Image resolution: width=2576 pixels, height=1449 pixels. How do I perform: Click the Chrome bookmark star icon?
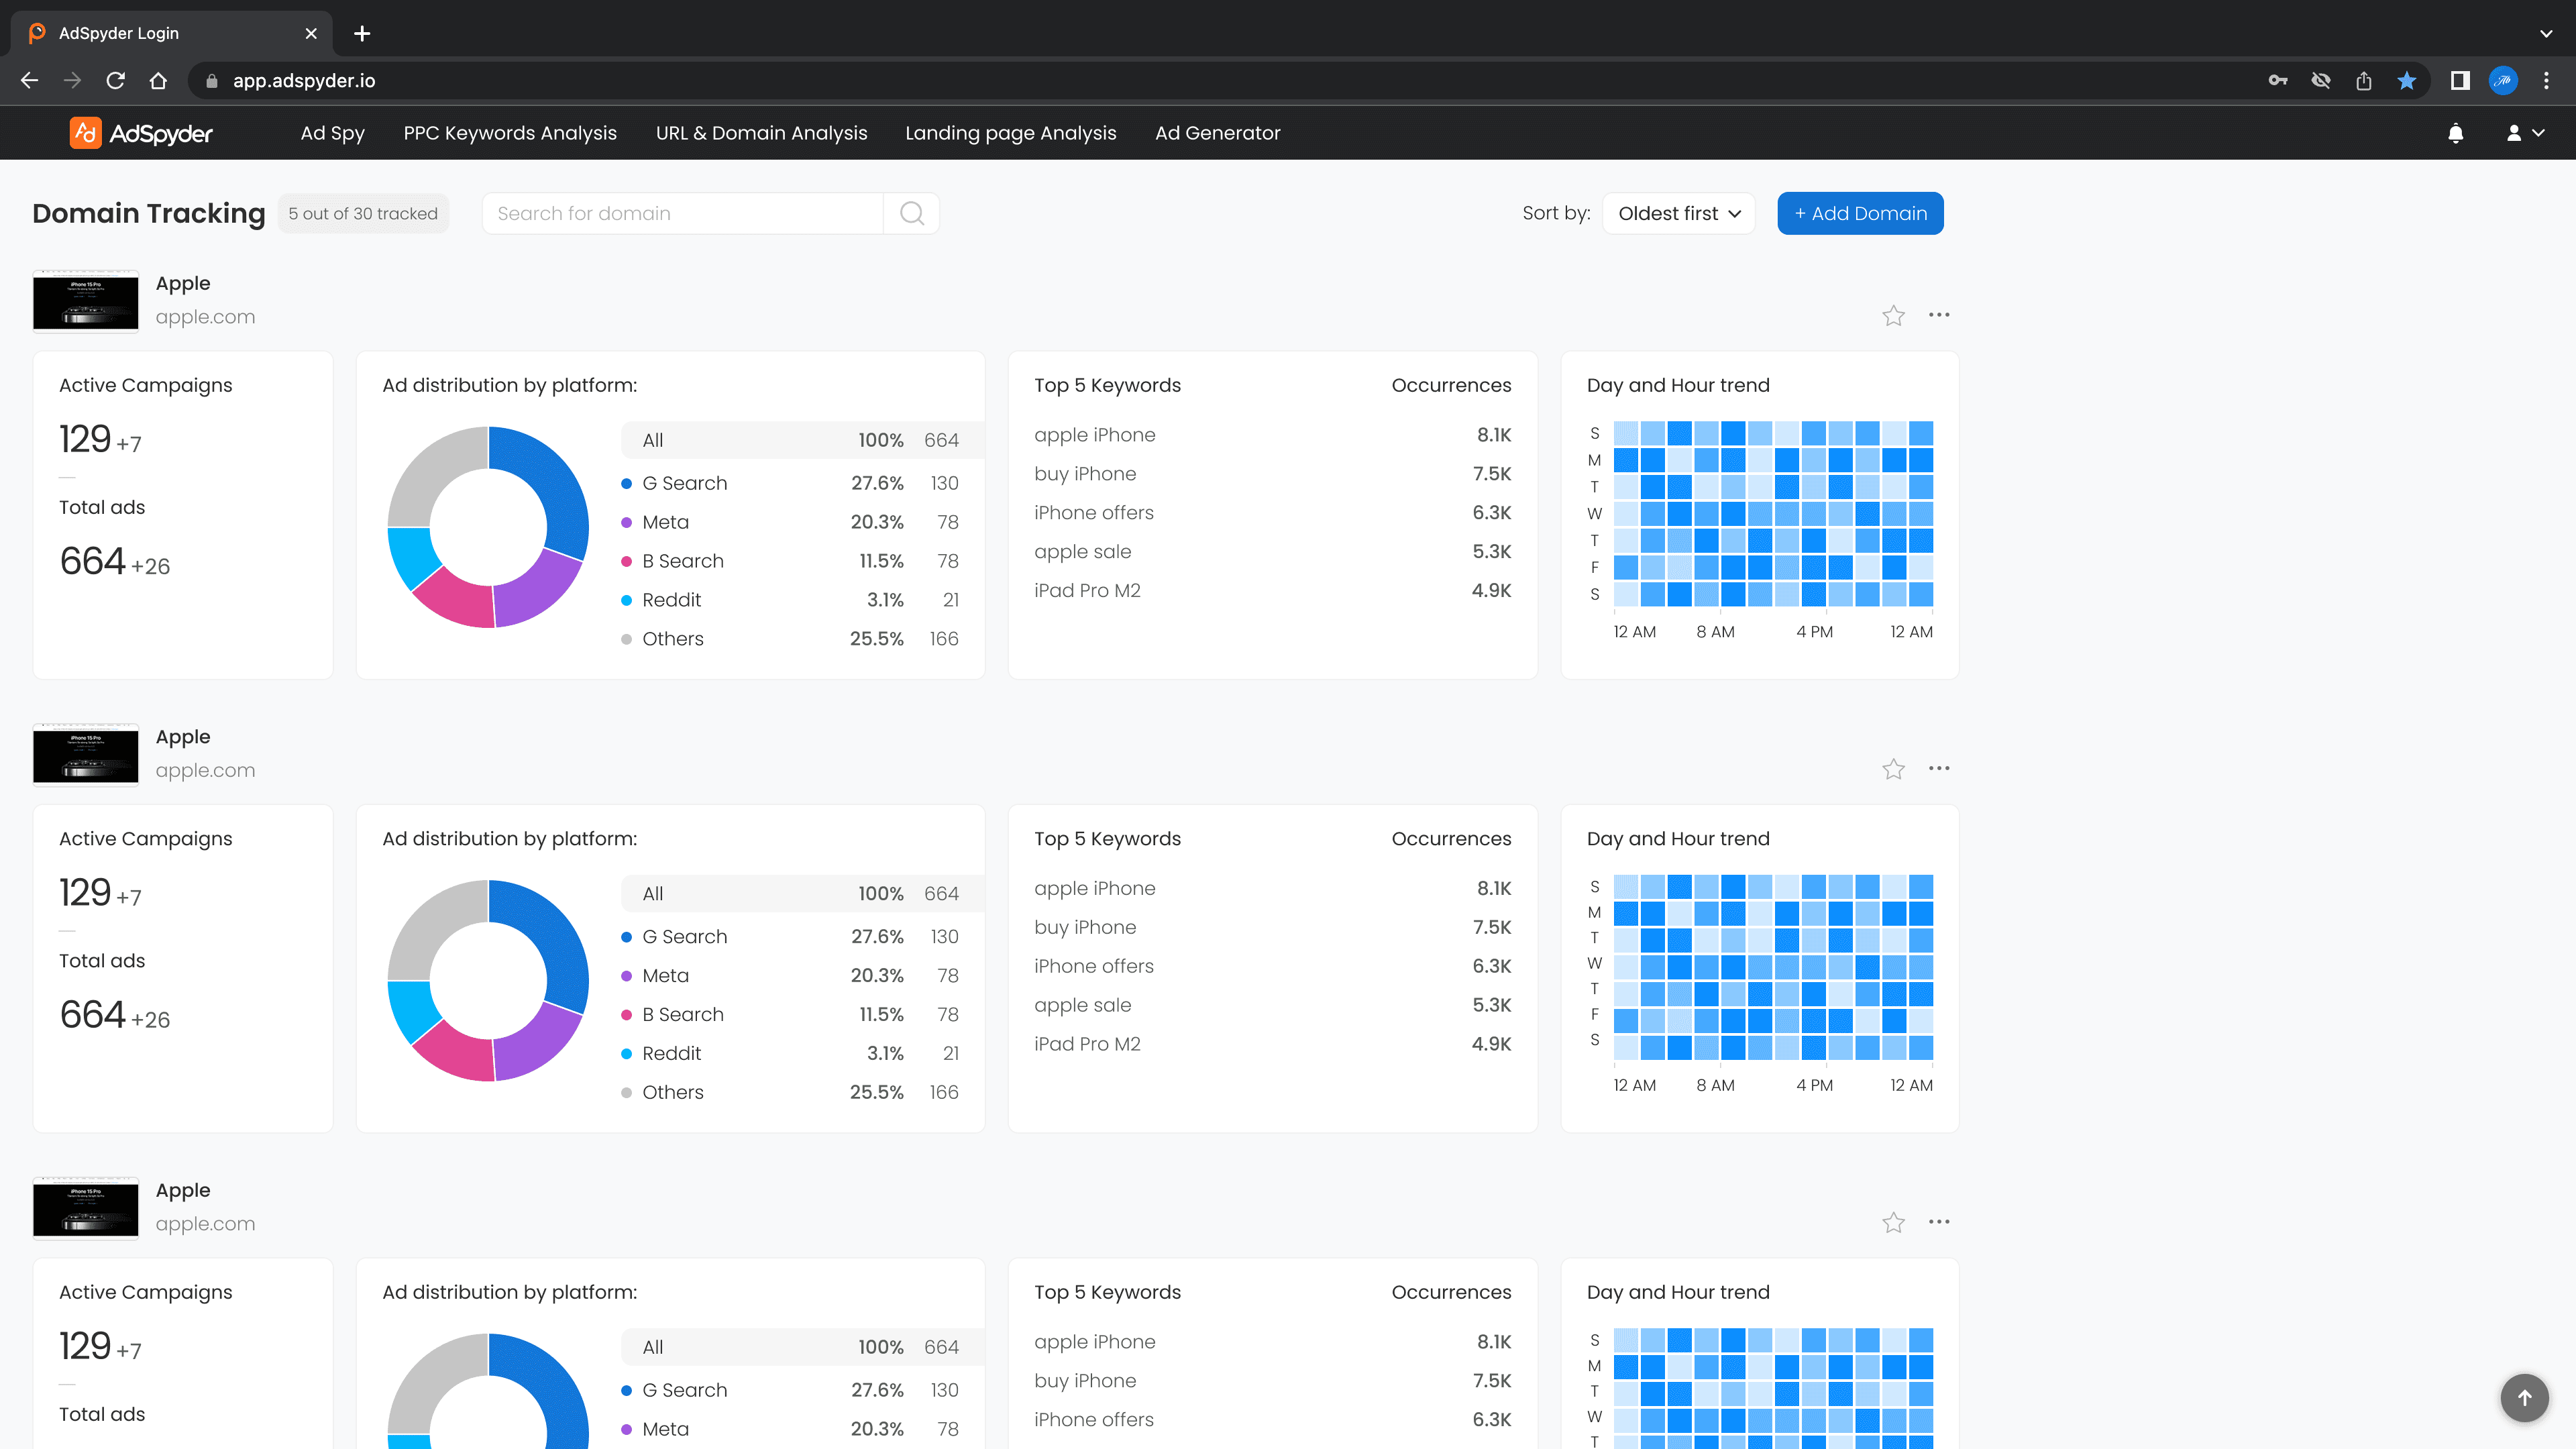coord(2406,81)
